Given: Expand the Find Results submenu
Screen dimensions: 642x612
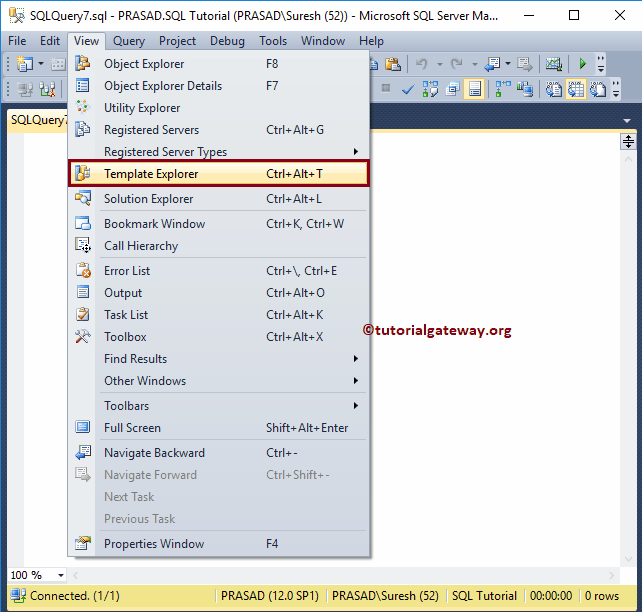Looking at the screenshot, I should tap(219, 359).
